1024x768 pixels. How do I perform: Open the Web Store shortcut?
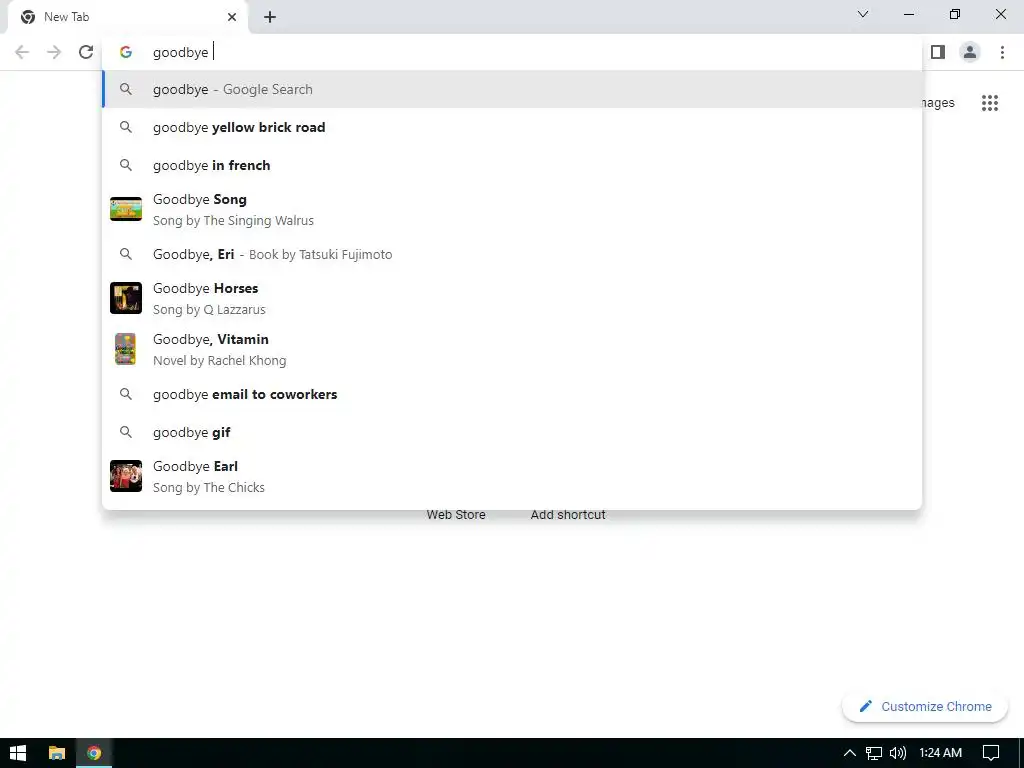tap(456, 515)
